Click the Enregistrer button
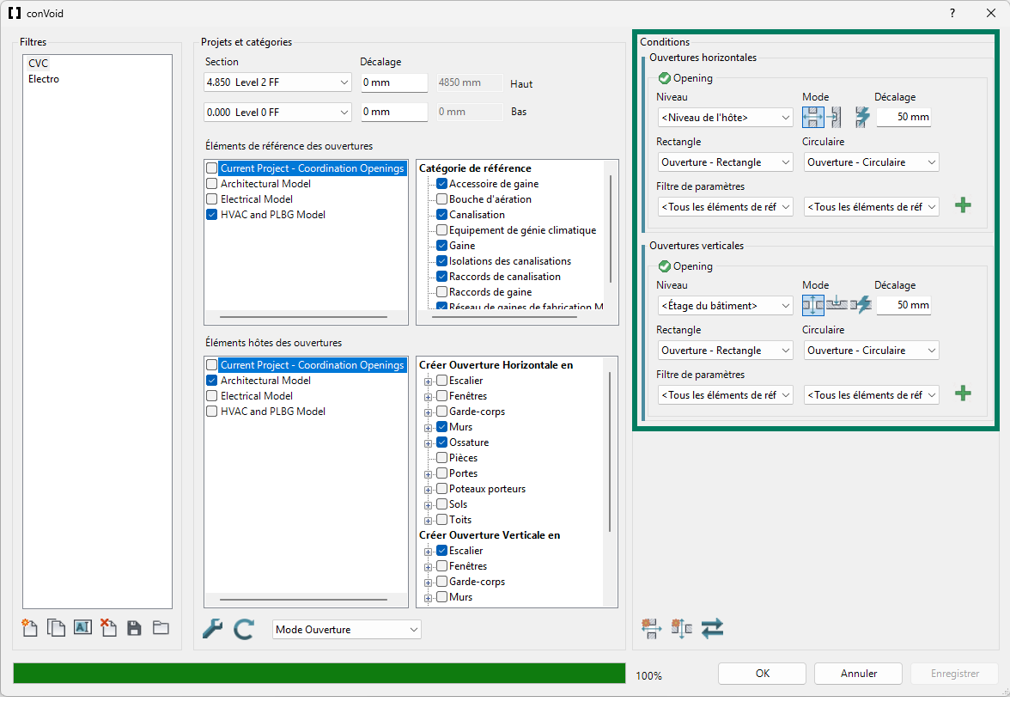The width and height of the screenshot is (1010, 720). click(x=955, y=673)
